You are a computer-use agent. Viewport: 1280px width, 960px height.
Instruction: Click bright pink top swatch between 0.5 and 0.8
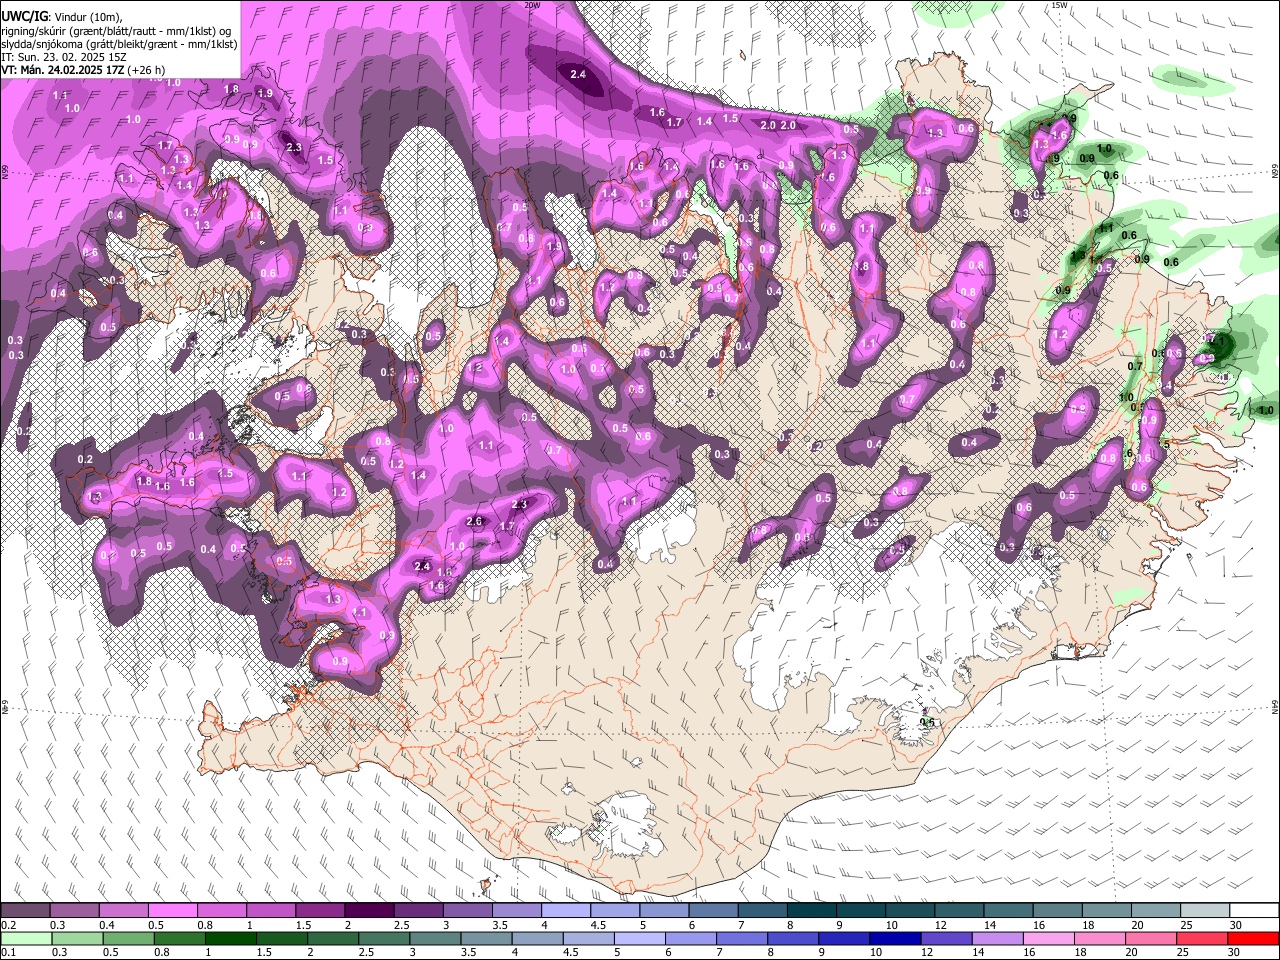tap(172, 911)
